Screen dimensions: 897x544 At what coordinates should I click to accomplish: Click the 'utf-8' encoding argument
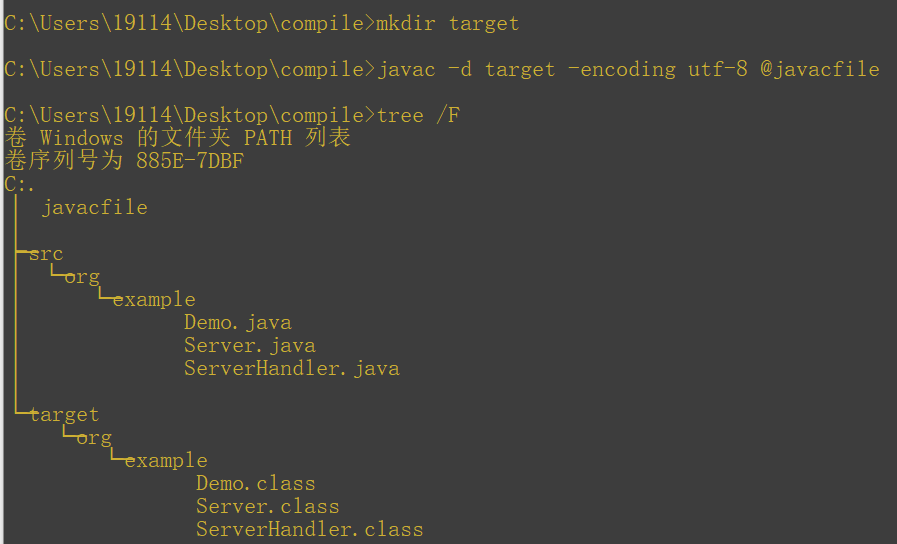[x=718, y=70]
